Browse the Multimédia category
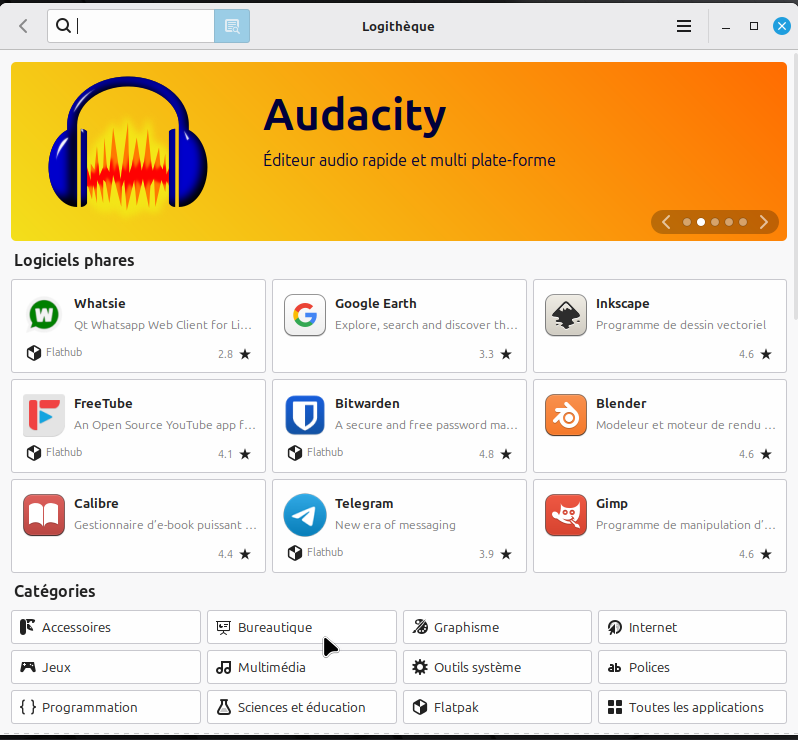The height and width of the screenshot is (740, 798). point(301,667)
